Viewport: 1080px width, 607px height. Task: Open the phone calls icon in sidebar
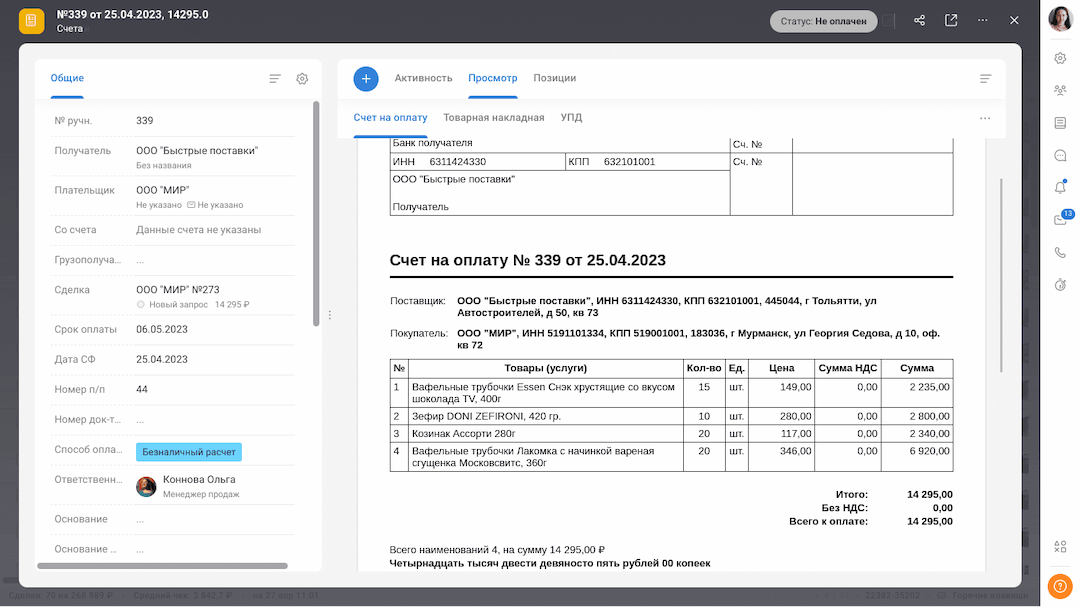pos(1060,252)
